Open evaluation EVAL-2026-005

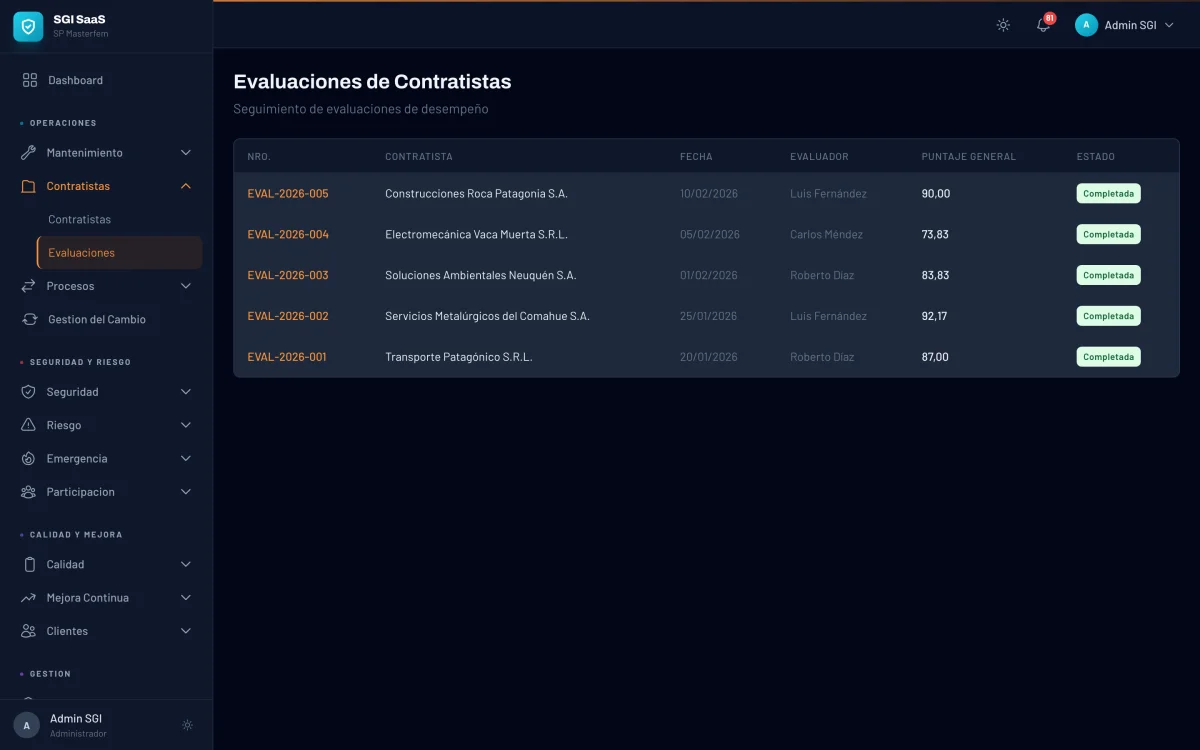[x=288, y=193]
